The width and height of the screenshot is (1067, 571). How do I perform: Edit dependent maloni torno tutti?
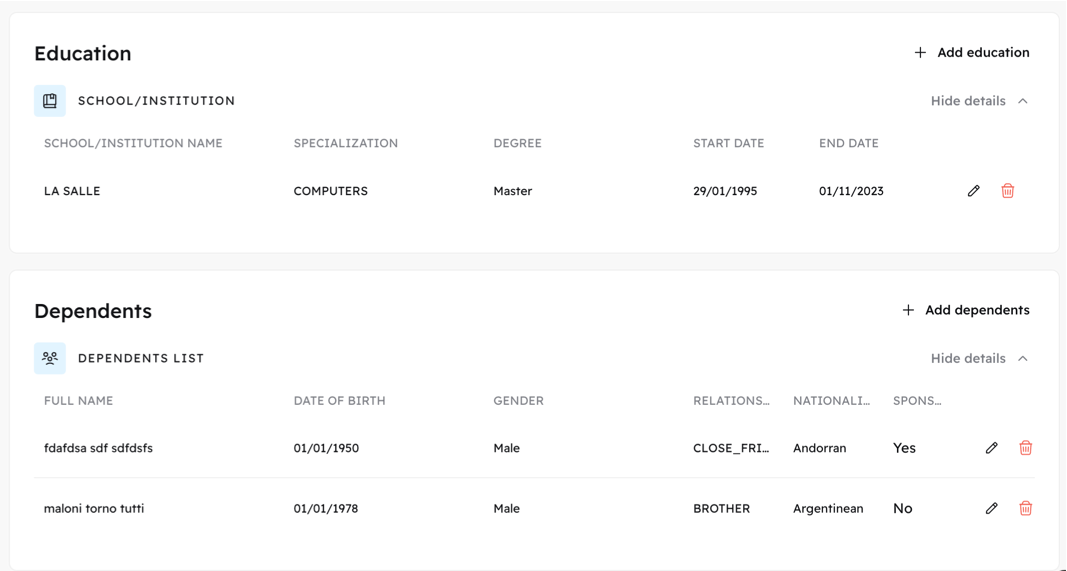[x=991, y=508]
